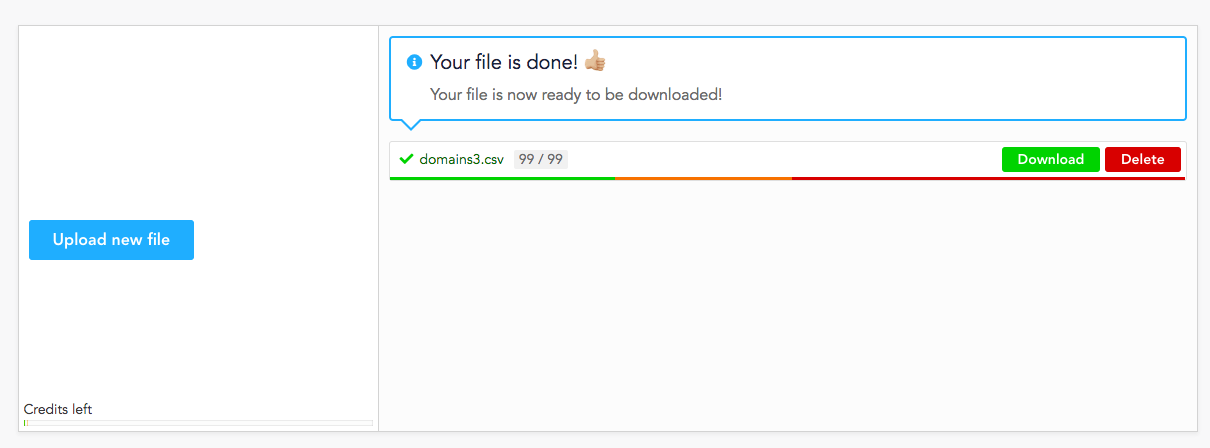Click empty space in the domains3.csv row
1210x448 pixels.
(x=785, y=159)
